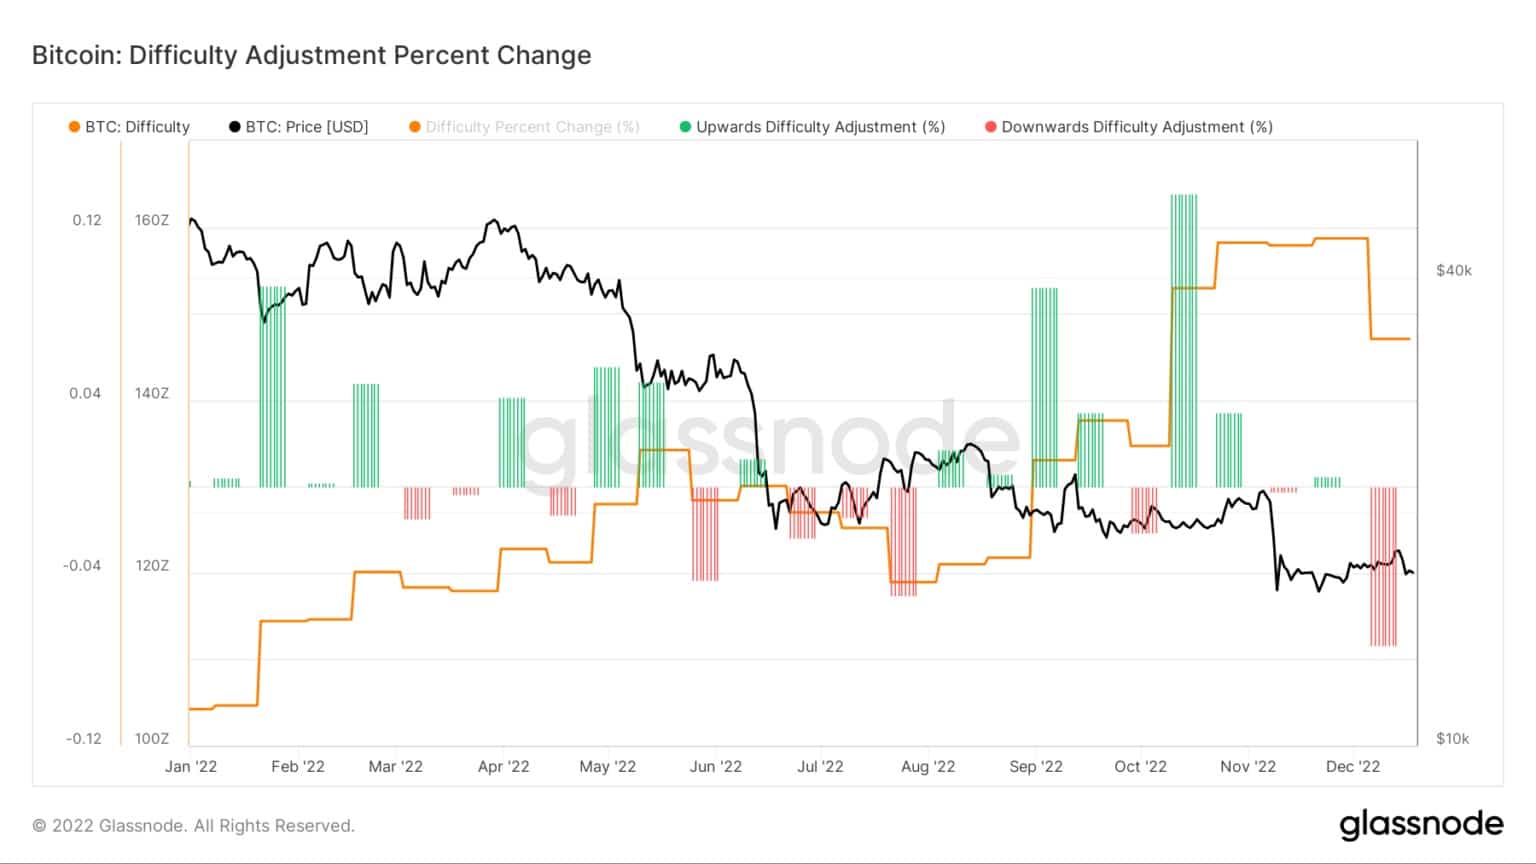Enable the greyed Difficulty Percent Change series

coord(532,127)
